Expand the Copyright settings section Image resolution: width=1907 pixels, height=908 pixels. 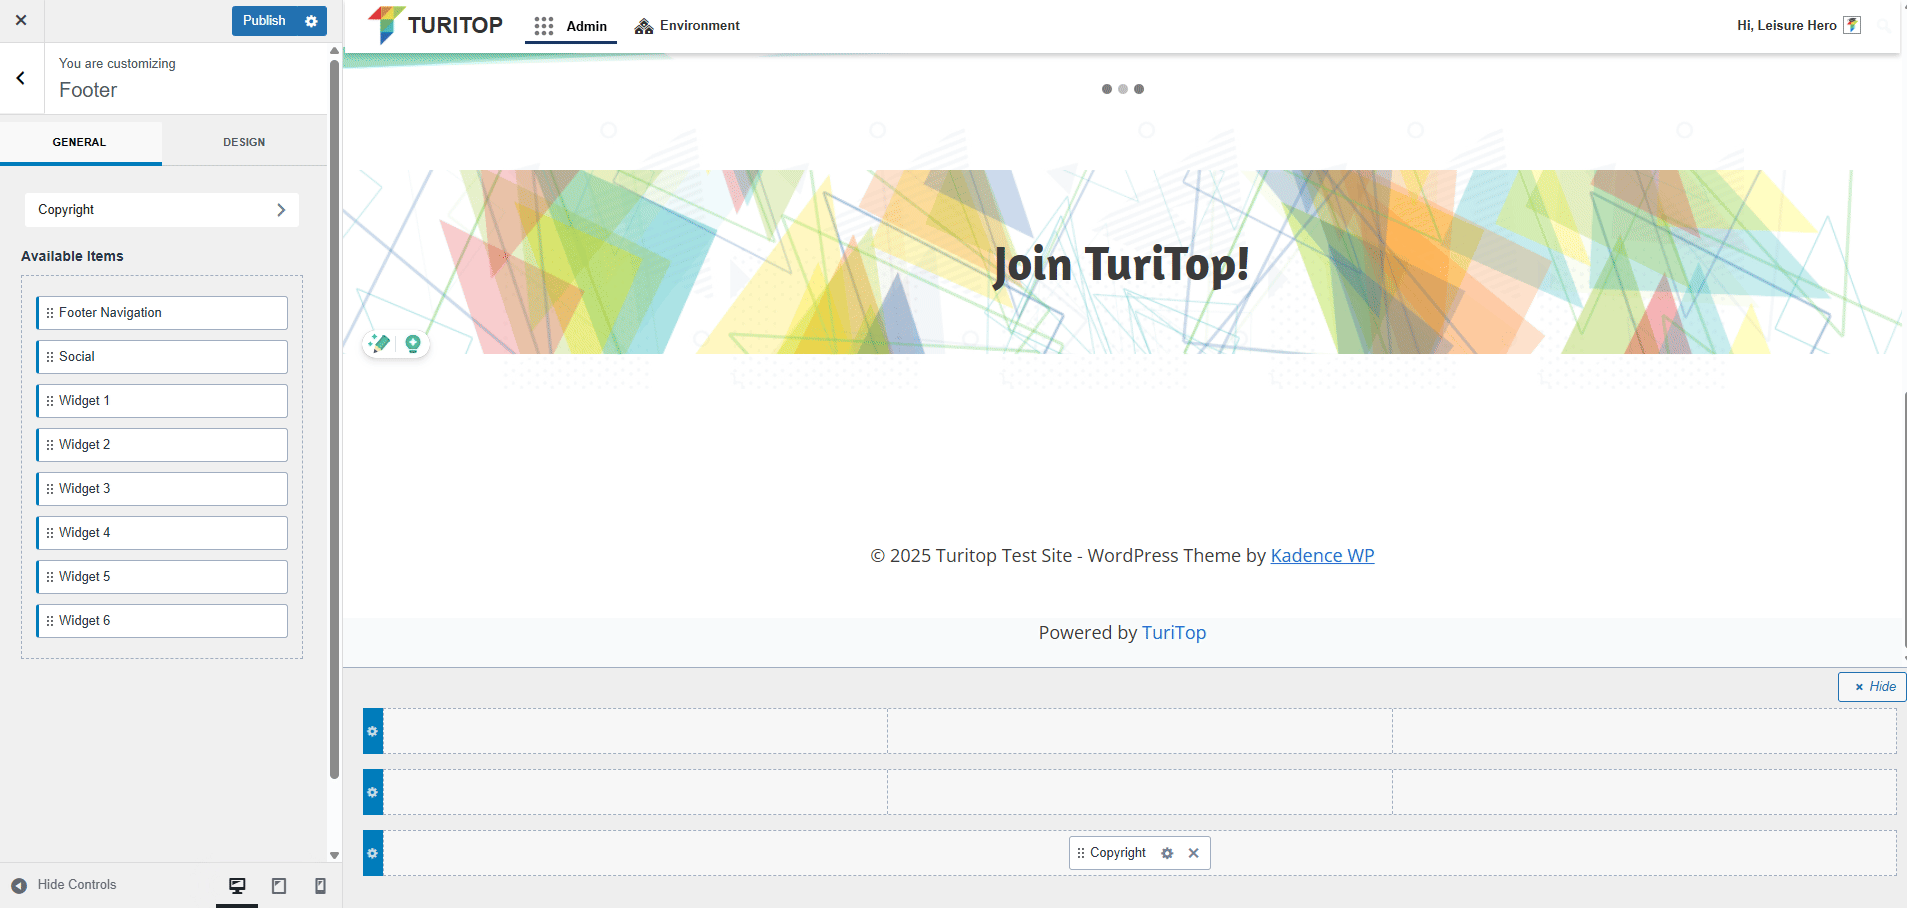click(162, 210)
